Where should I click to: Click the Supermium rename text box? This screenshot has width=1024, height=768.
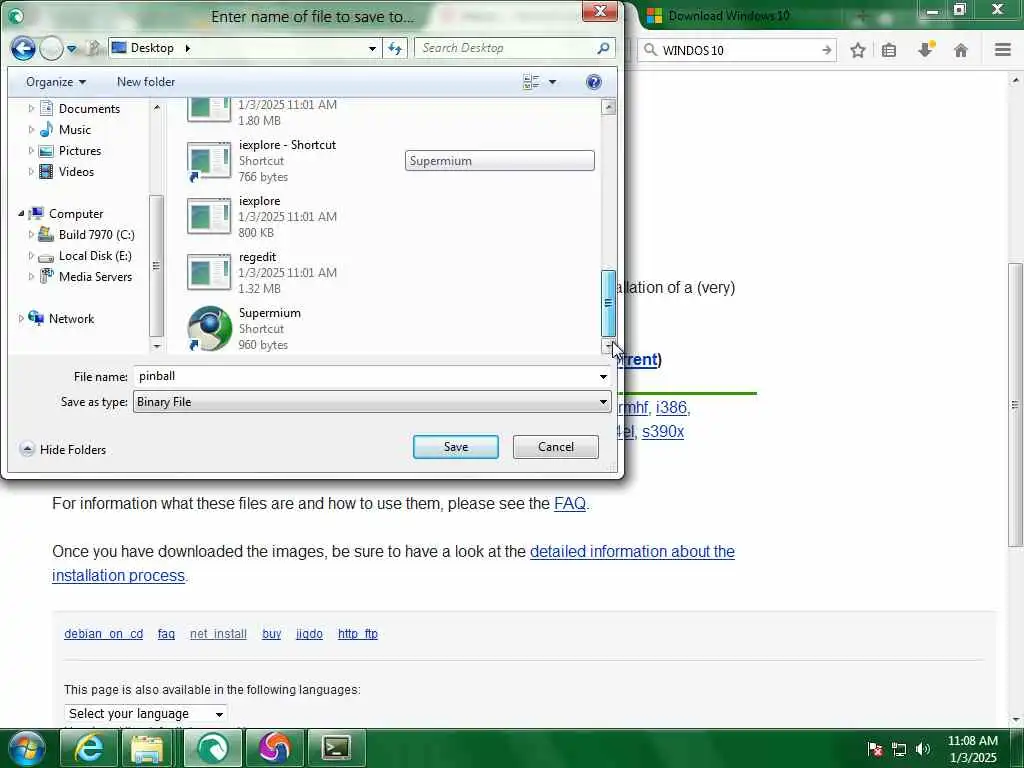pyautogui.click(x=500, y=161)
